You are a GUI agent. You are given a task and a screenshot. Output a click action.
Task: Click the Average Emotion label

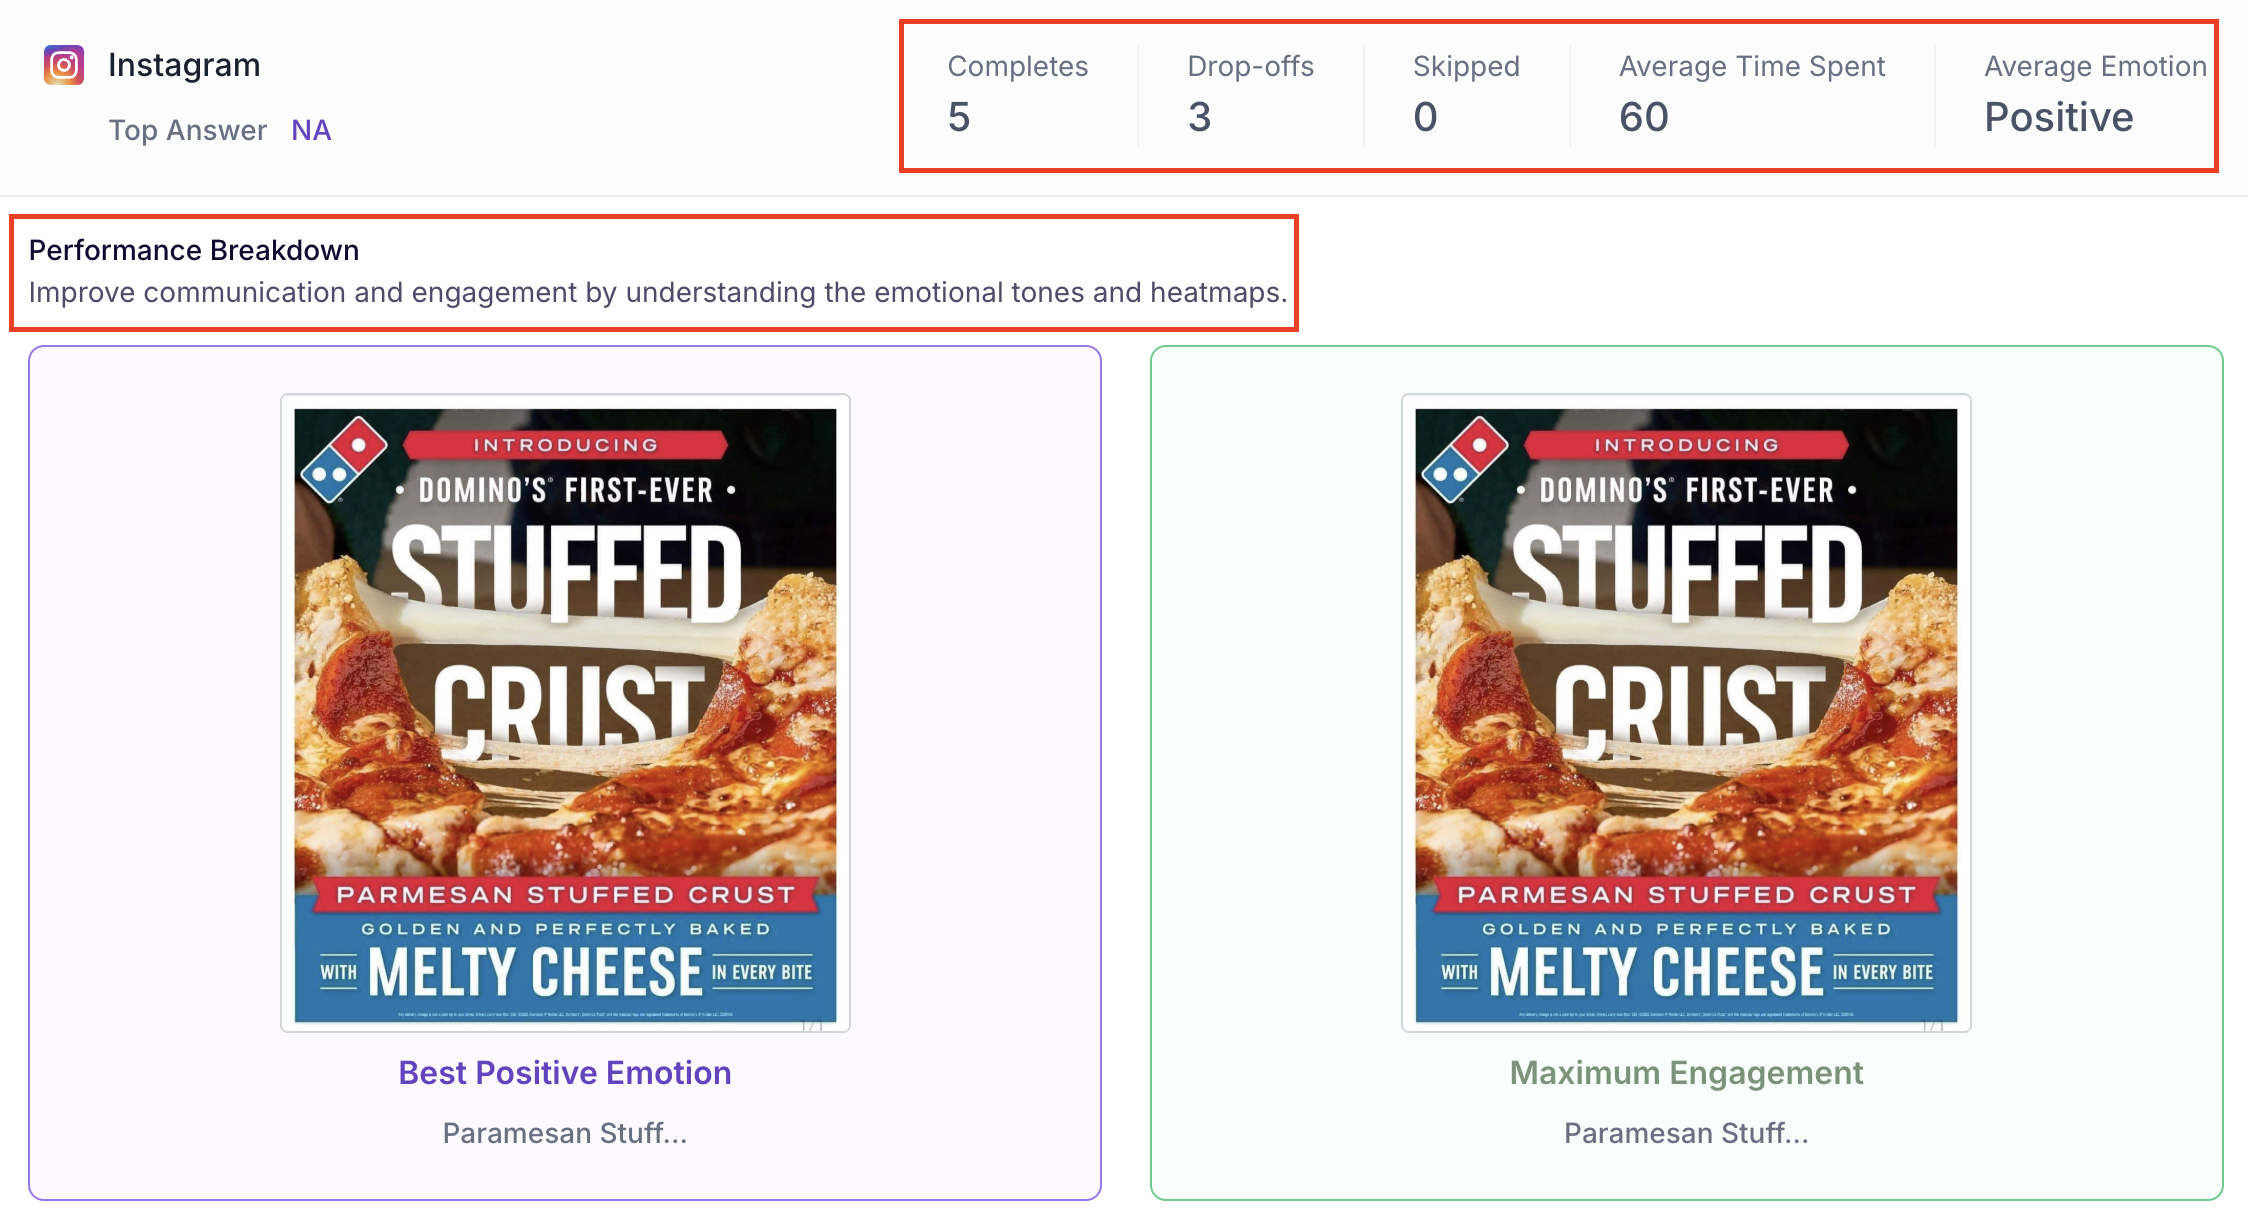point(2095,66)
